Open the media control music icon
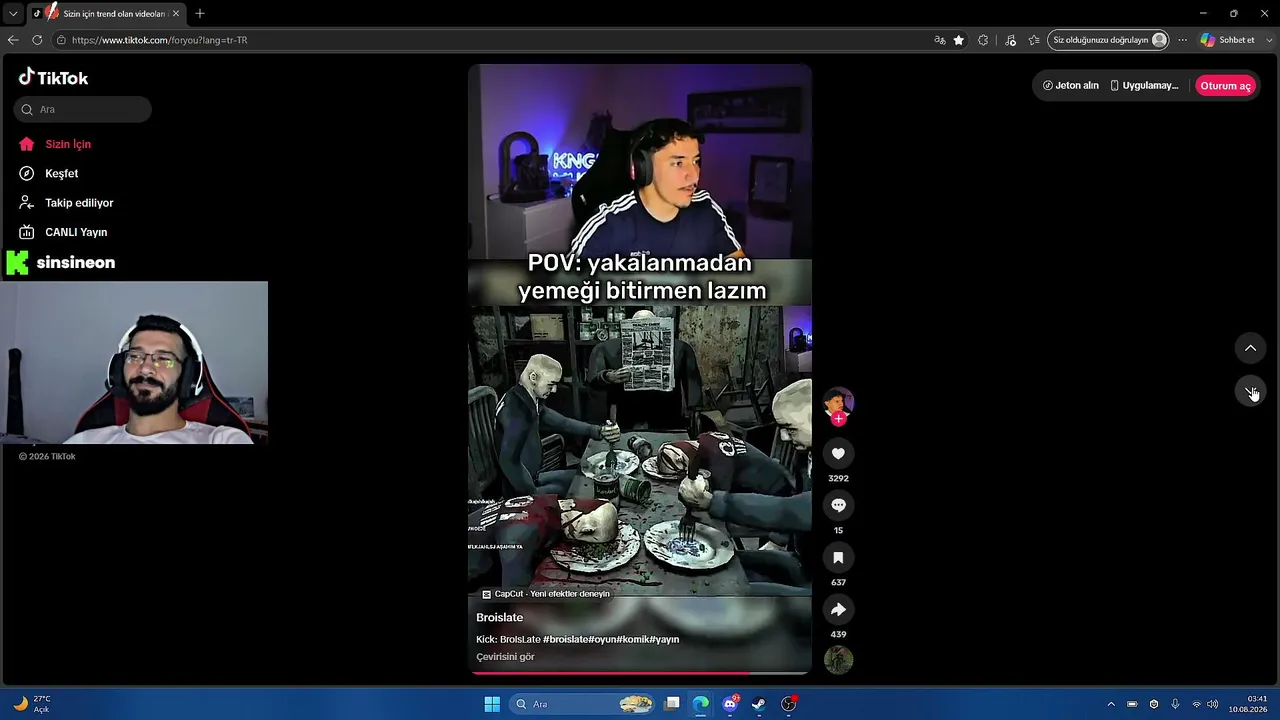1280x720 pixels. (x=1010, y=40)
